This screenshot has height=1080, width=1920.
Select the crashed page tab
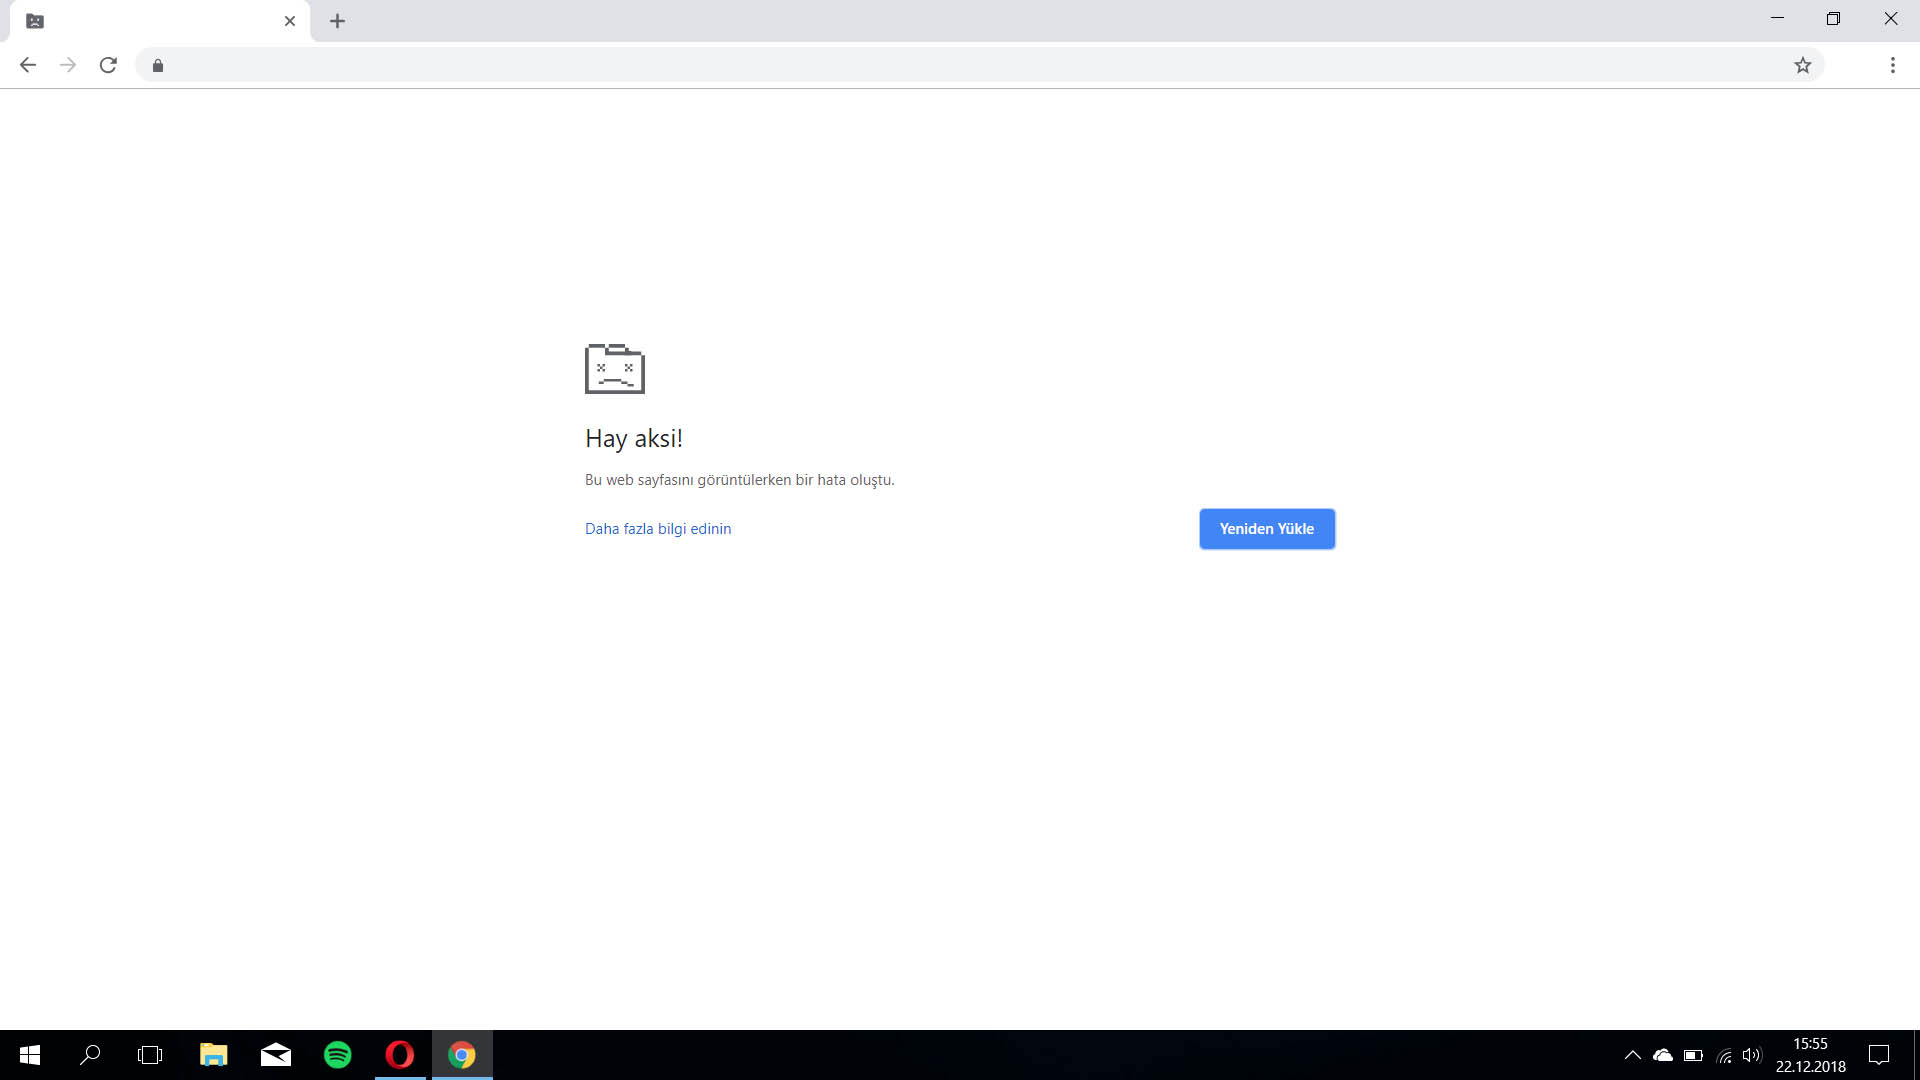pos(150,21)
